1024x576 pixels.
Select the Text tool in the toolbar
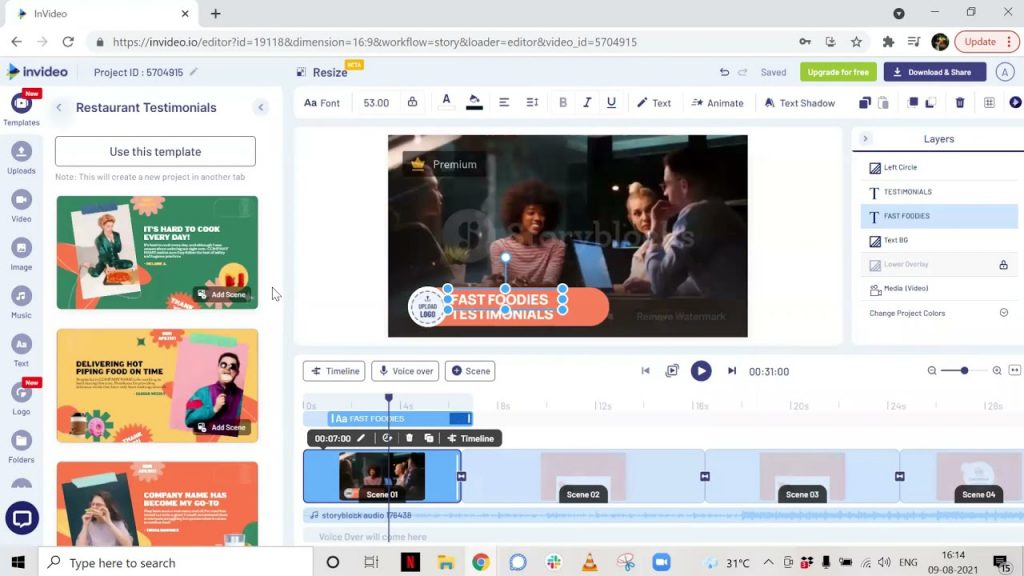[654, 102]
